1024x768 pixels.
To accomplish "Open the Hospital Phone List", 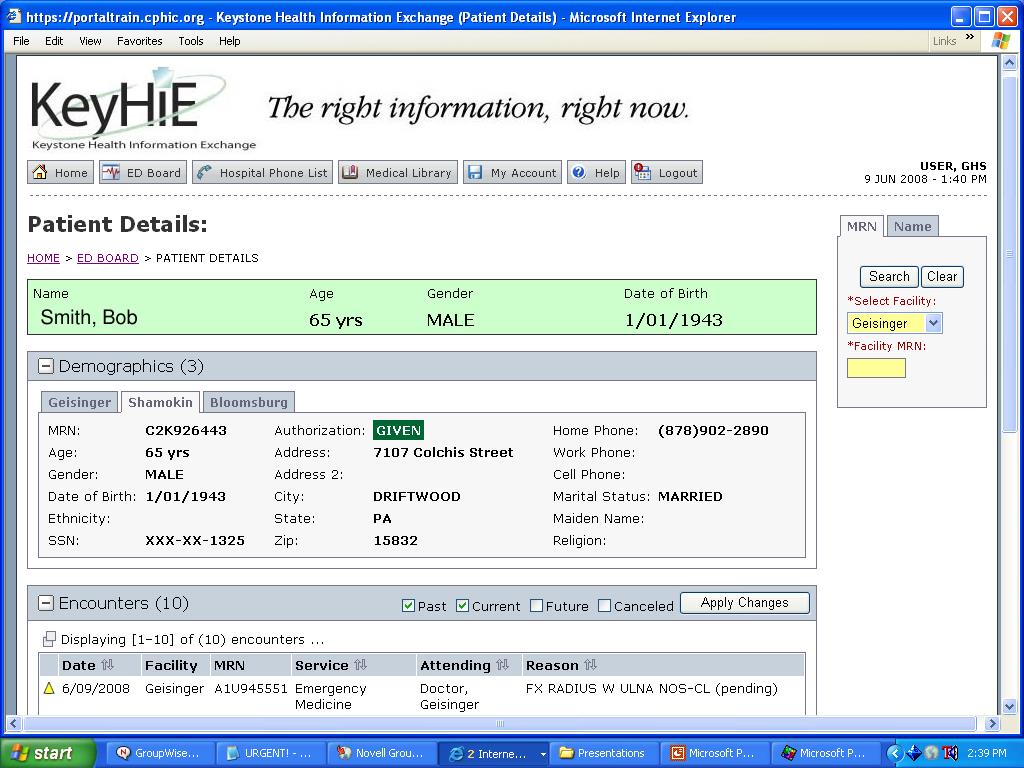I will pyautogui.click(x=263, y=172).
